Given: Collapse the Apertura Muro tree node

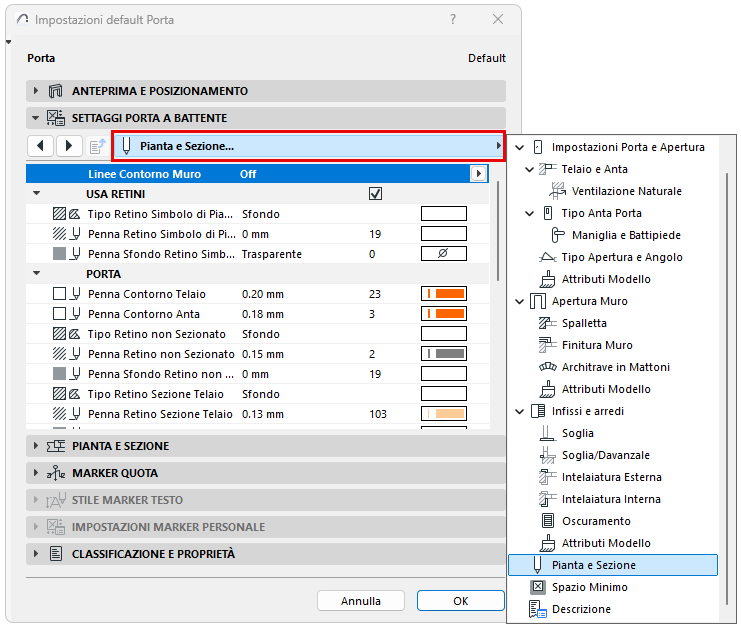Looking at the screenshot, I should point(519,302).
